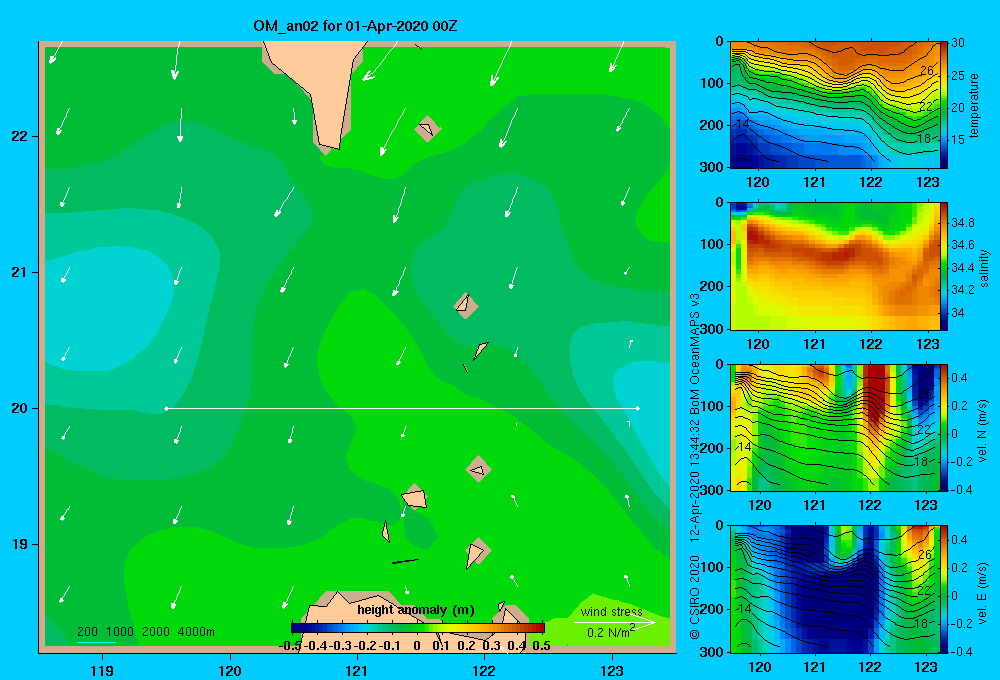Click the vel. E panel's vertical color bar
Screen dimensions: 1000x680
[944, 589]
